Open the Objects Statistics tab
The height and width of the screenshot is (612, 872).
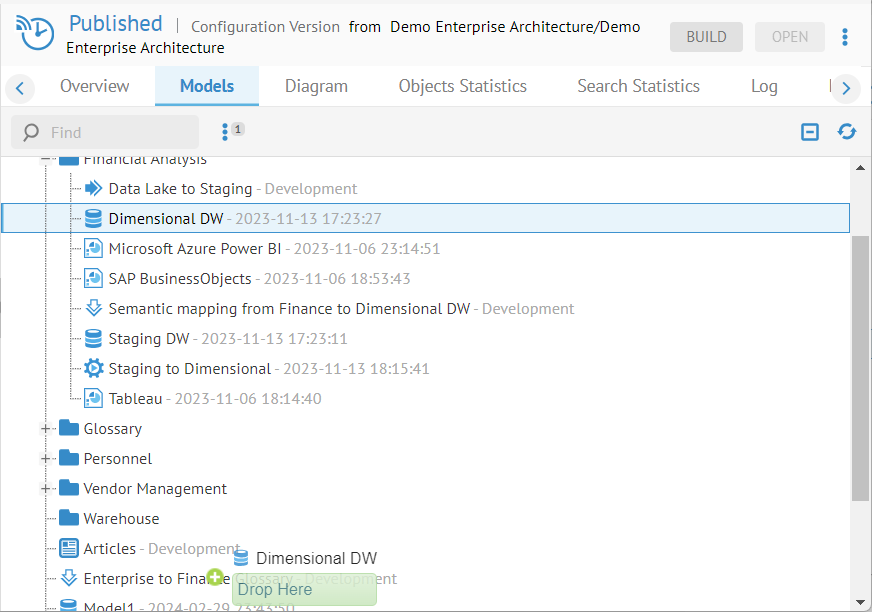(x=462, y=86)
